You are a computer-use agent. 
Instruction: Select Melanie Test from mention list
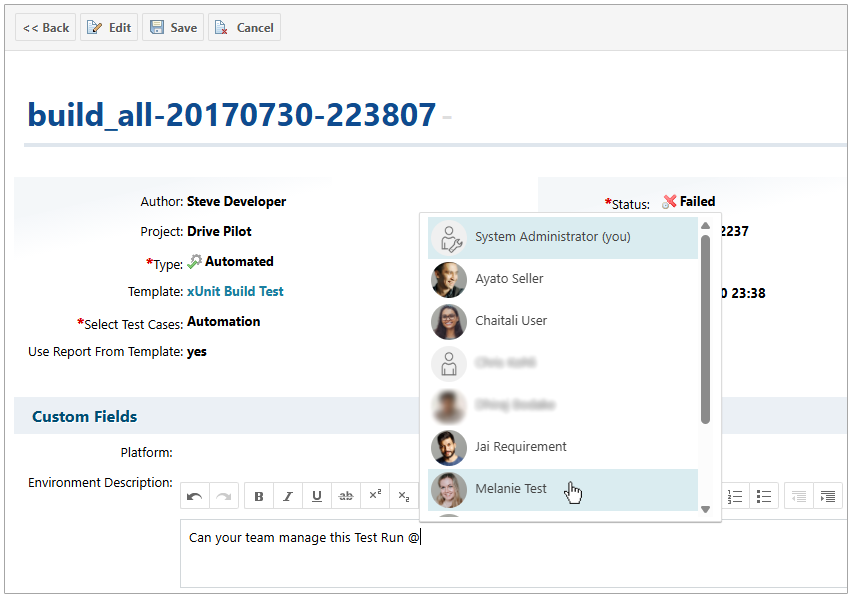point(511,489)
